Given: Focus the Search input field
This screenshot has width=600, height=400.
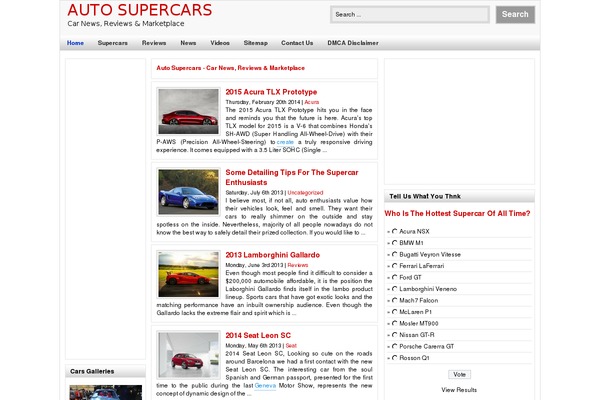Looking at the screenshot, I should [410, 15].
